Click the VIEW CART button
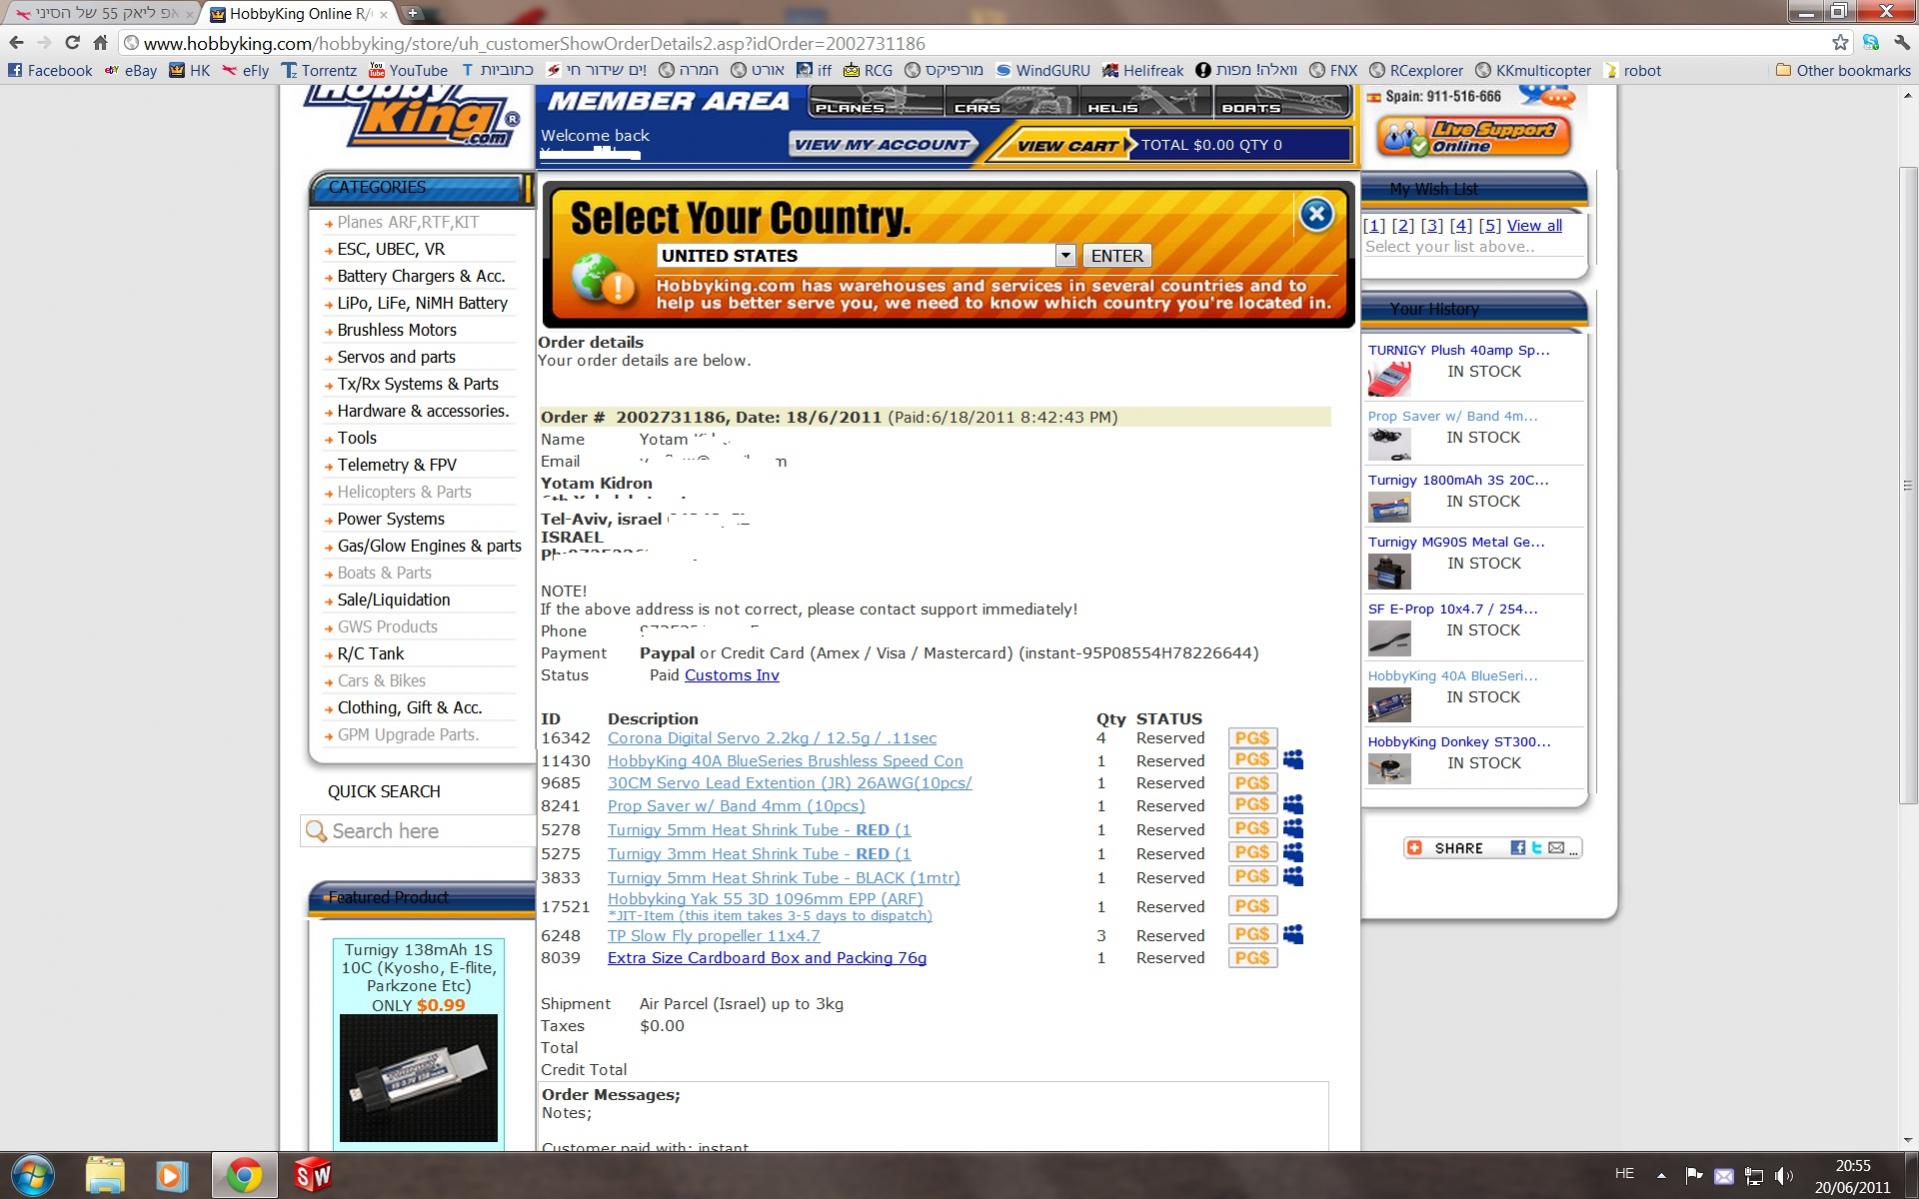1919x1199 pixels. pos(1066,145)
